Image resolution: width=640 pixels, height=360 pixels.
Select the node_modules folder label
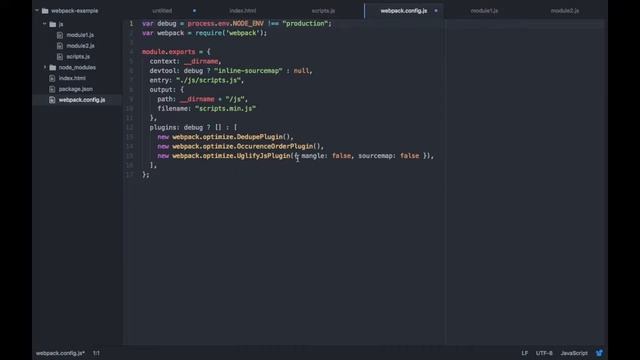tap(77, 67)
